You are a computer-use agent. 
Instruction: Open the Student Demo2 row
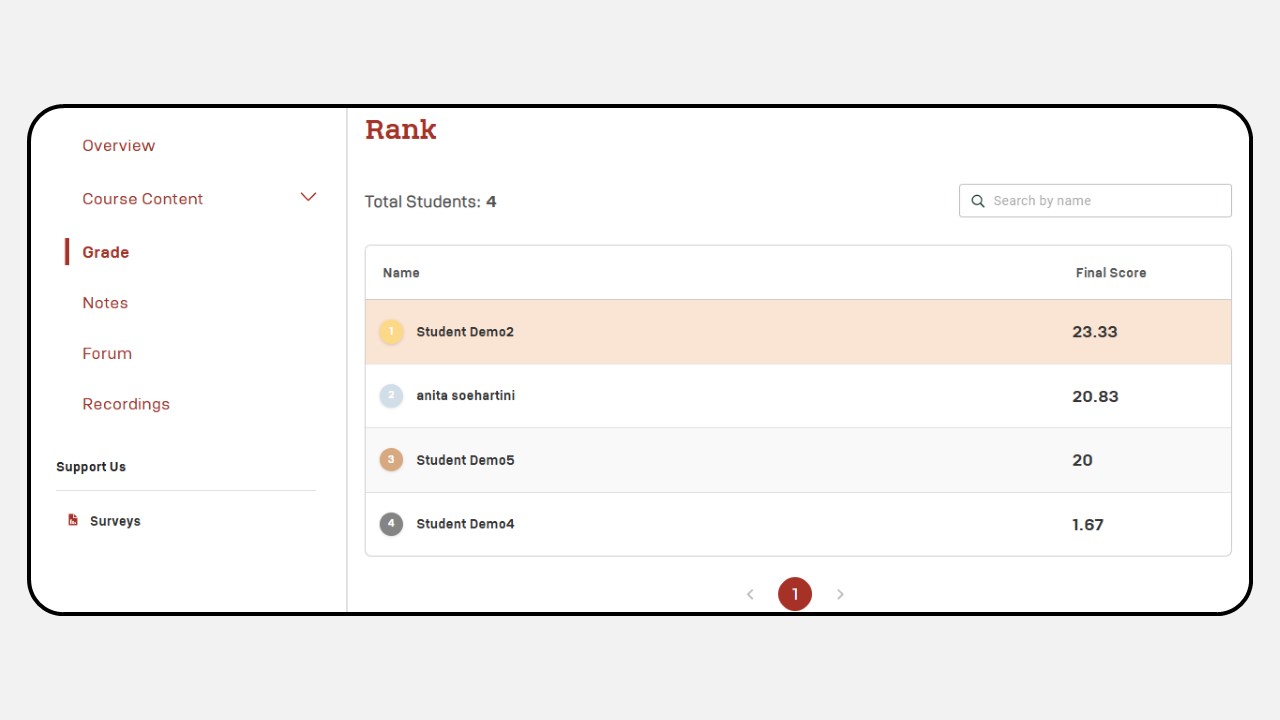[x=798, y=332]
